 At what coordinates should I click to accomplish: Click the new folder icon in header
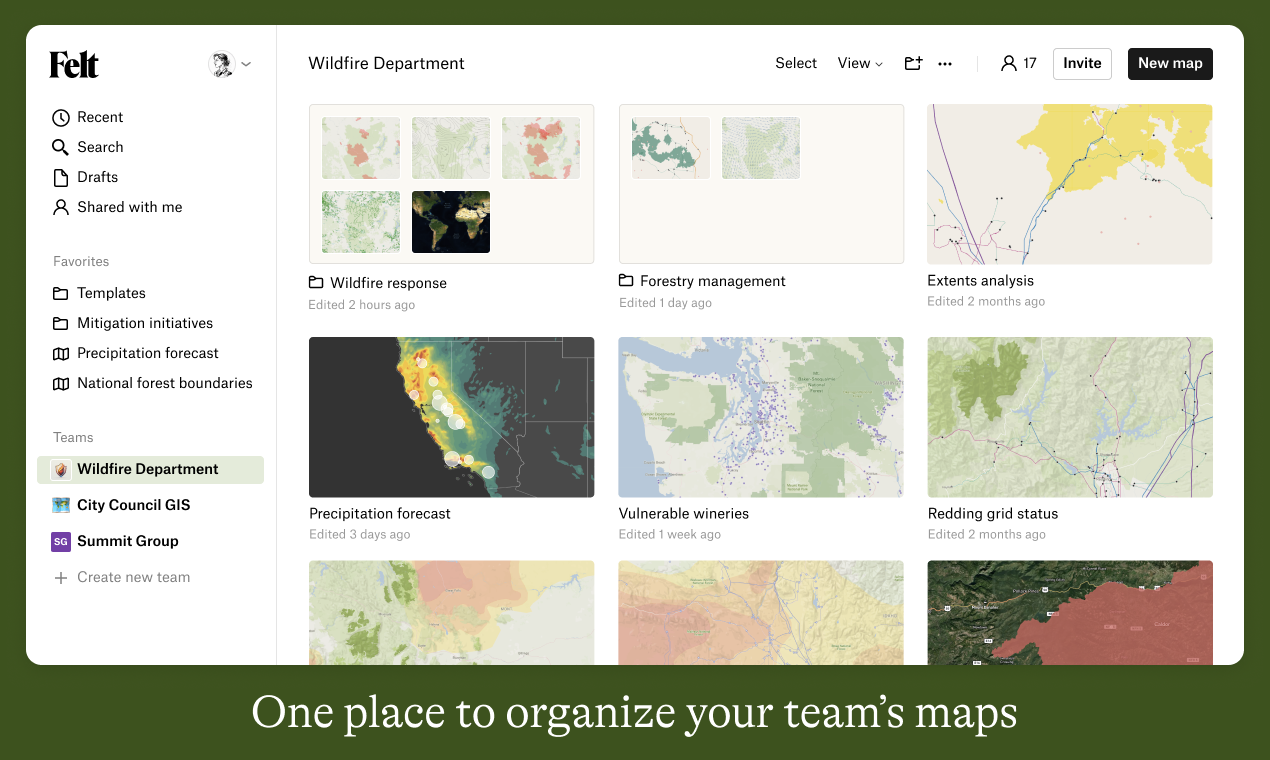tap(913, 63)
